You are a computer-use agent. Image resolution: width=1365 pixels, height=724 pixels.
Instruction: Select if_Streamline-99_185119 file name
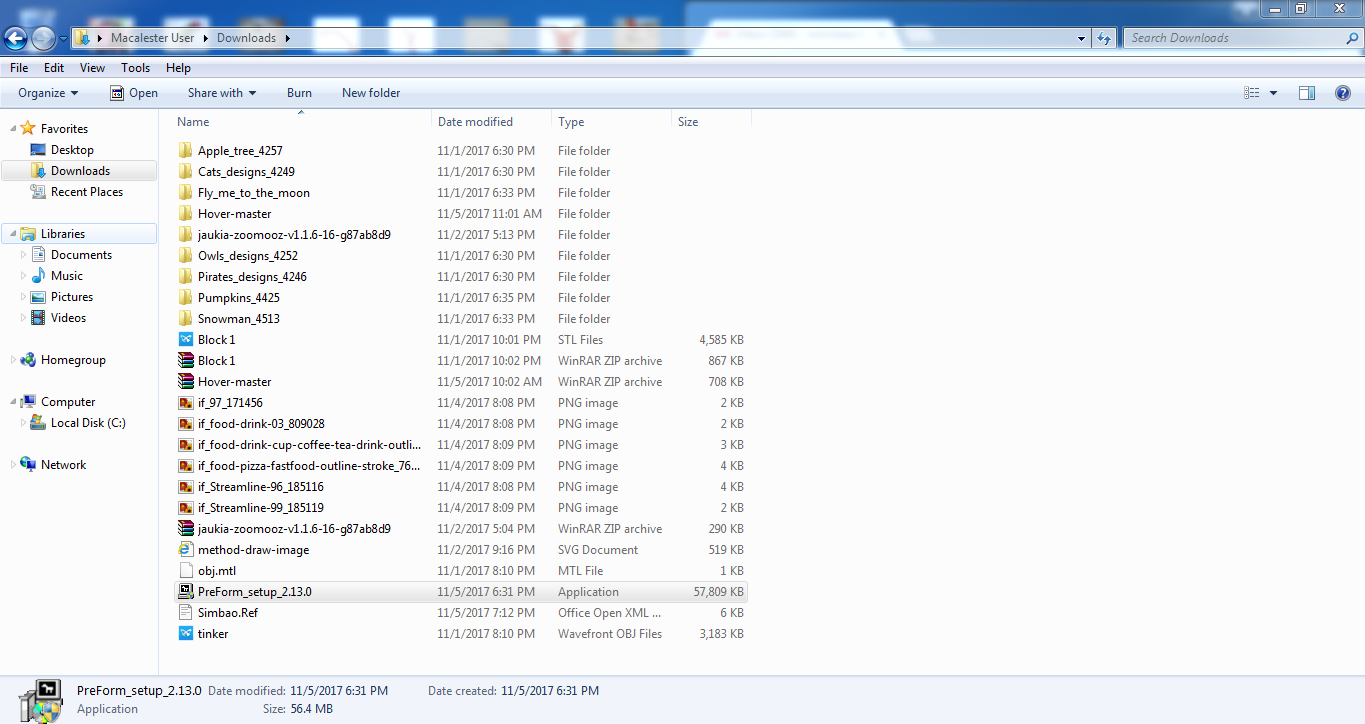[261, 508]
